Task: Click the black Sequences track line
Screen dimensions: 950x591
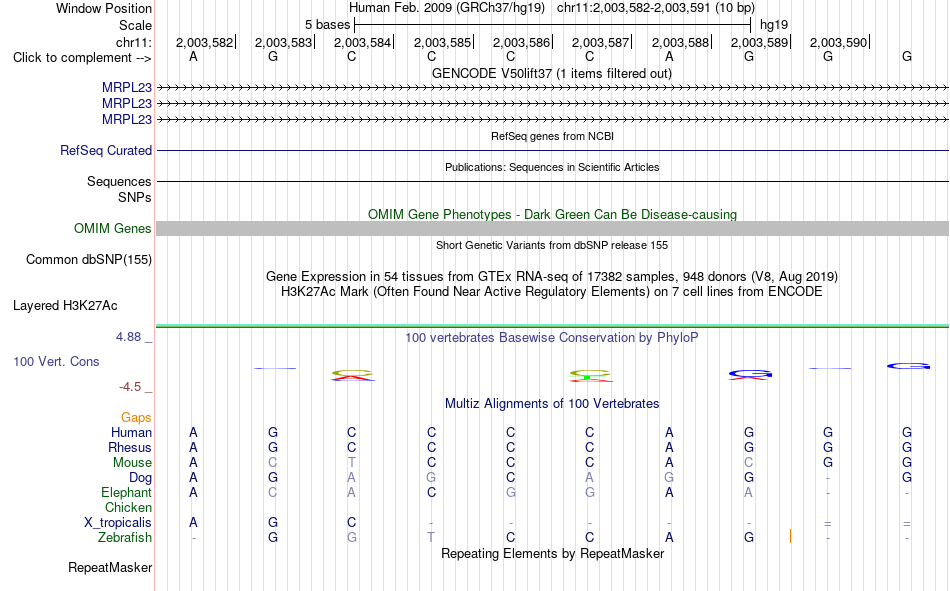Action: pos(552,181)
